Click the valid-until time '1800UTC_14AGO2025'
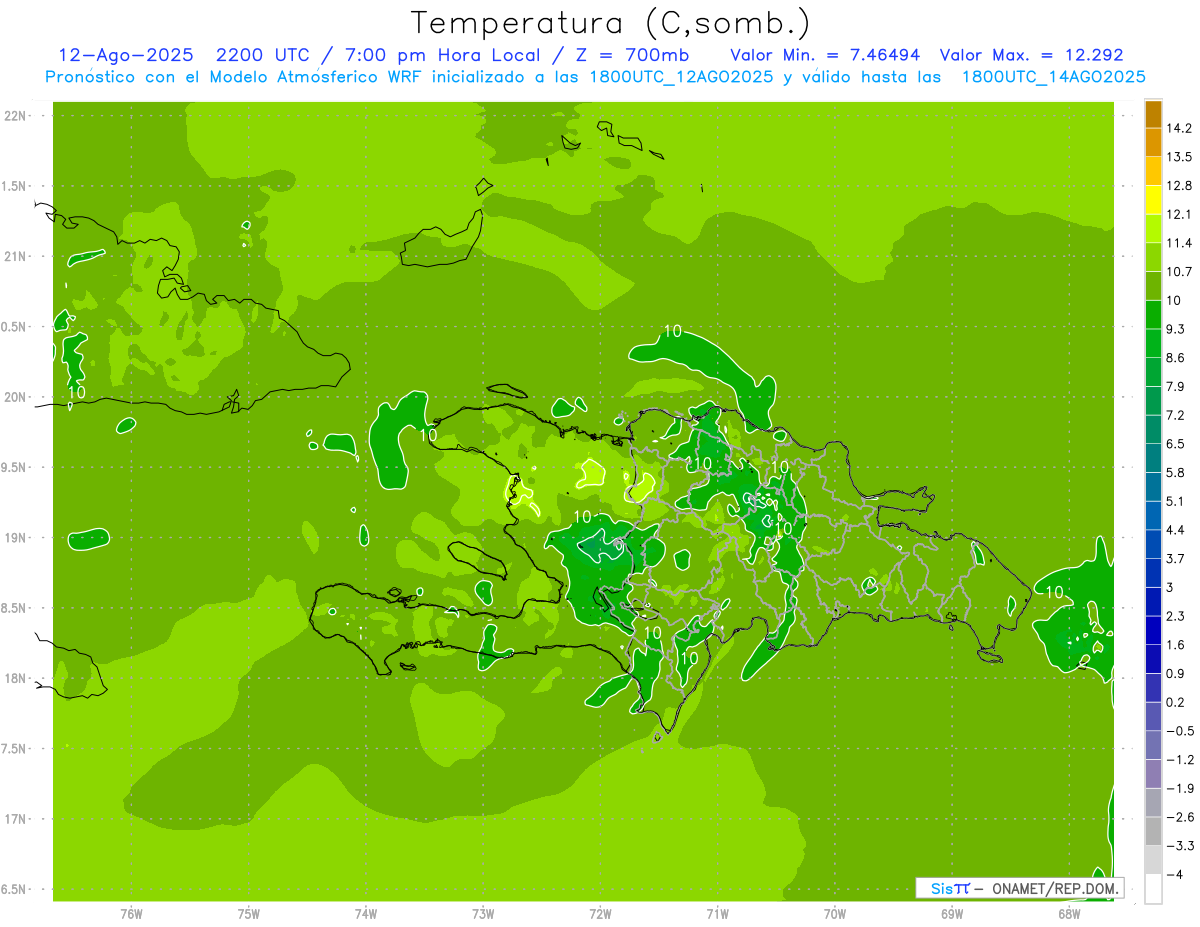This screenshot has height=927, width=1200. (1053, 77)
